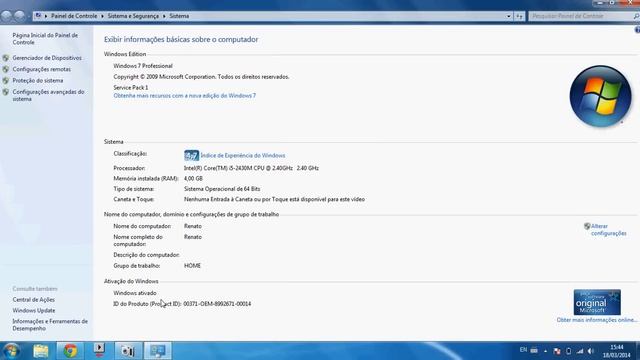The height and width of the screenshot is (360, 640).
Task: Open the Windows Start orb
Action: pyautogui.click(x=11, y=351)
